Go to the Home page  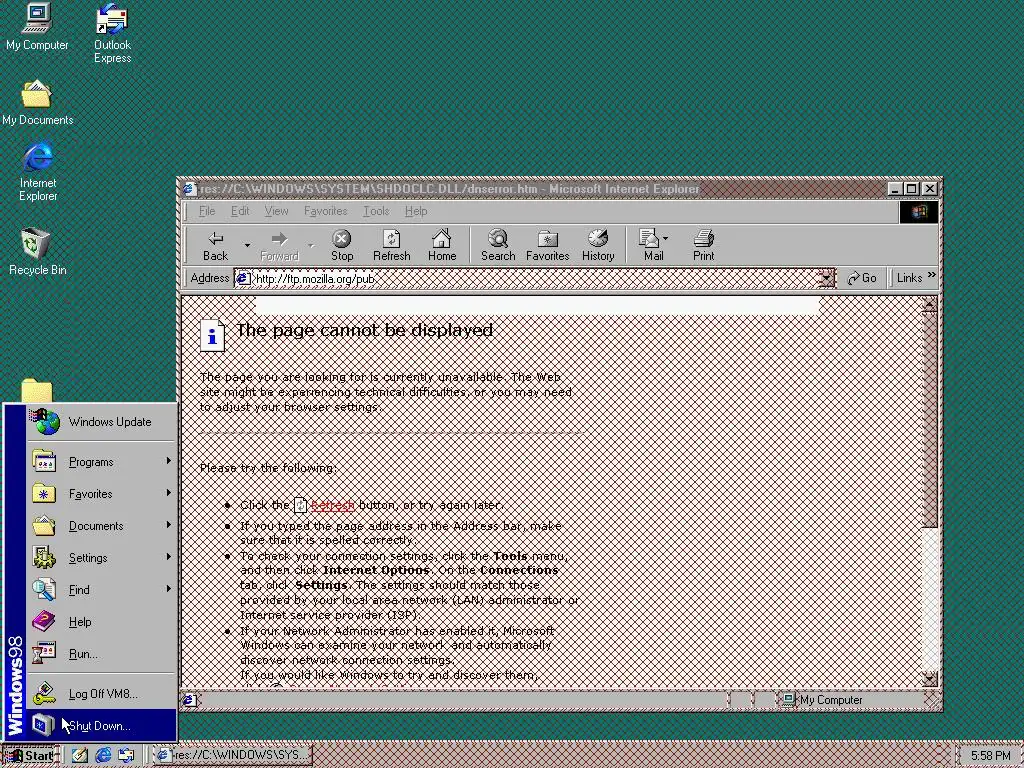point(442,246)
